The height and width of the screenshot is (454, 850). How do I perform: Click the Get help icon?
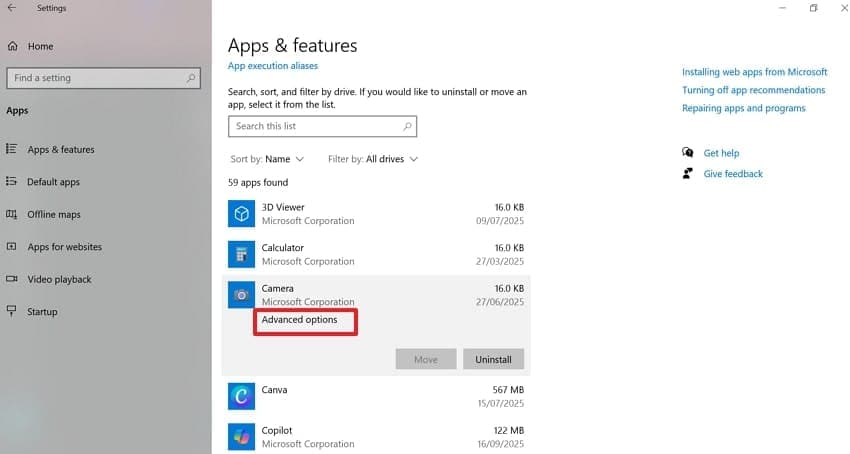pos(688,153)
